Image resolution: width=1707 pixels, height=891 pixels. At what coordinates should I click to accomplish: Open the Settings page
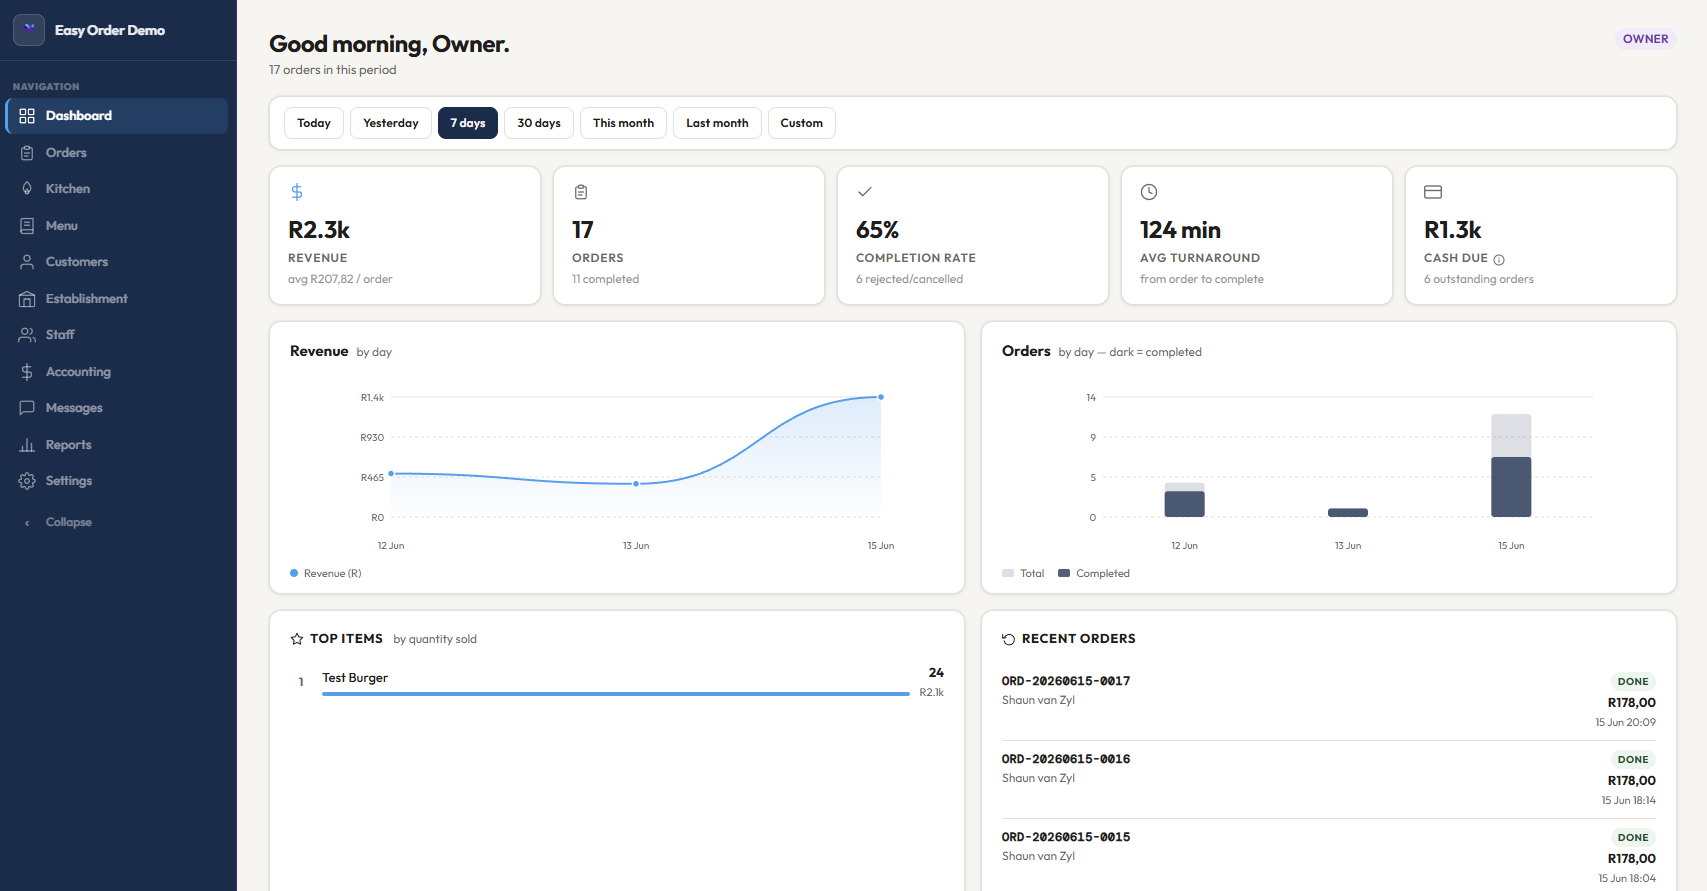click(117, 481)
